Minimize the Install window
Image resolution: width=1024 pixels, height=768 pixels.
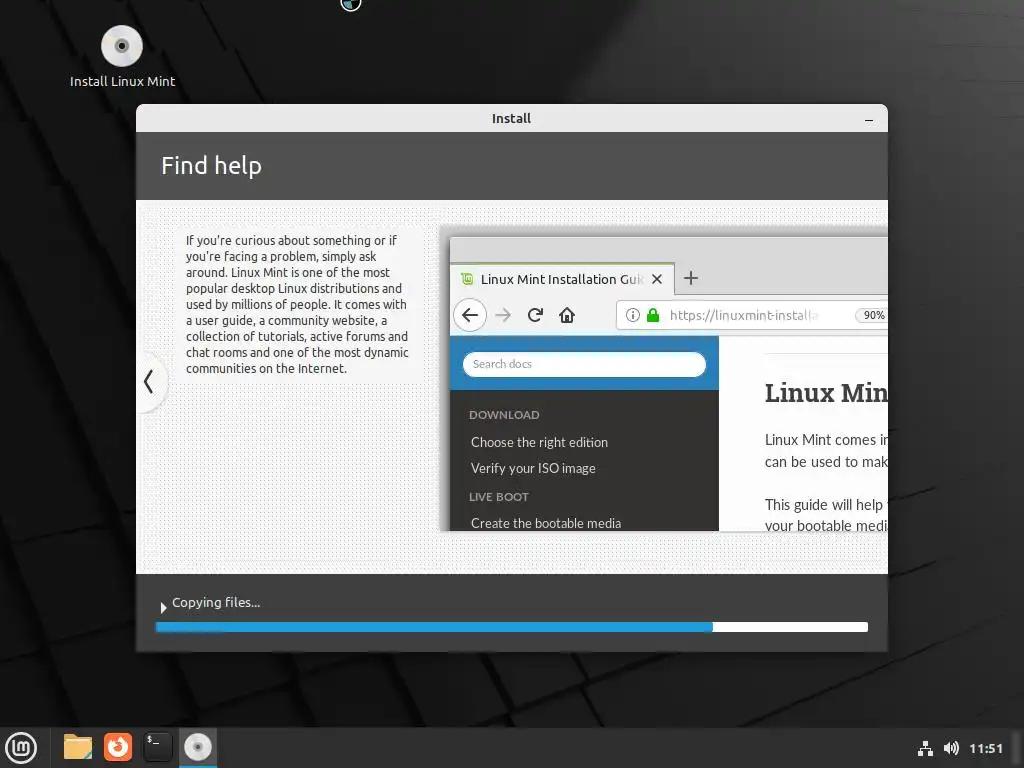[869, 120]
